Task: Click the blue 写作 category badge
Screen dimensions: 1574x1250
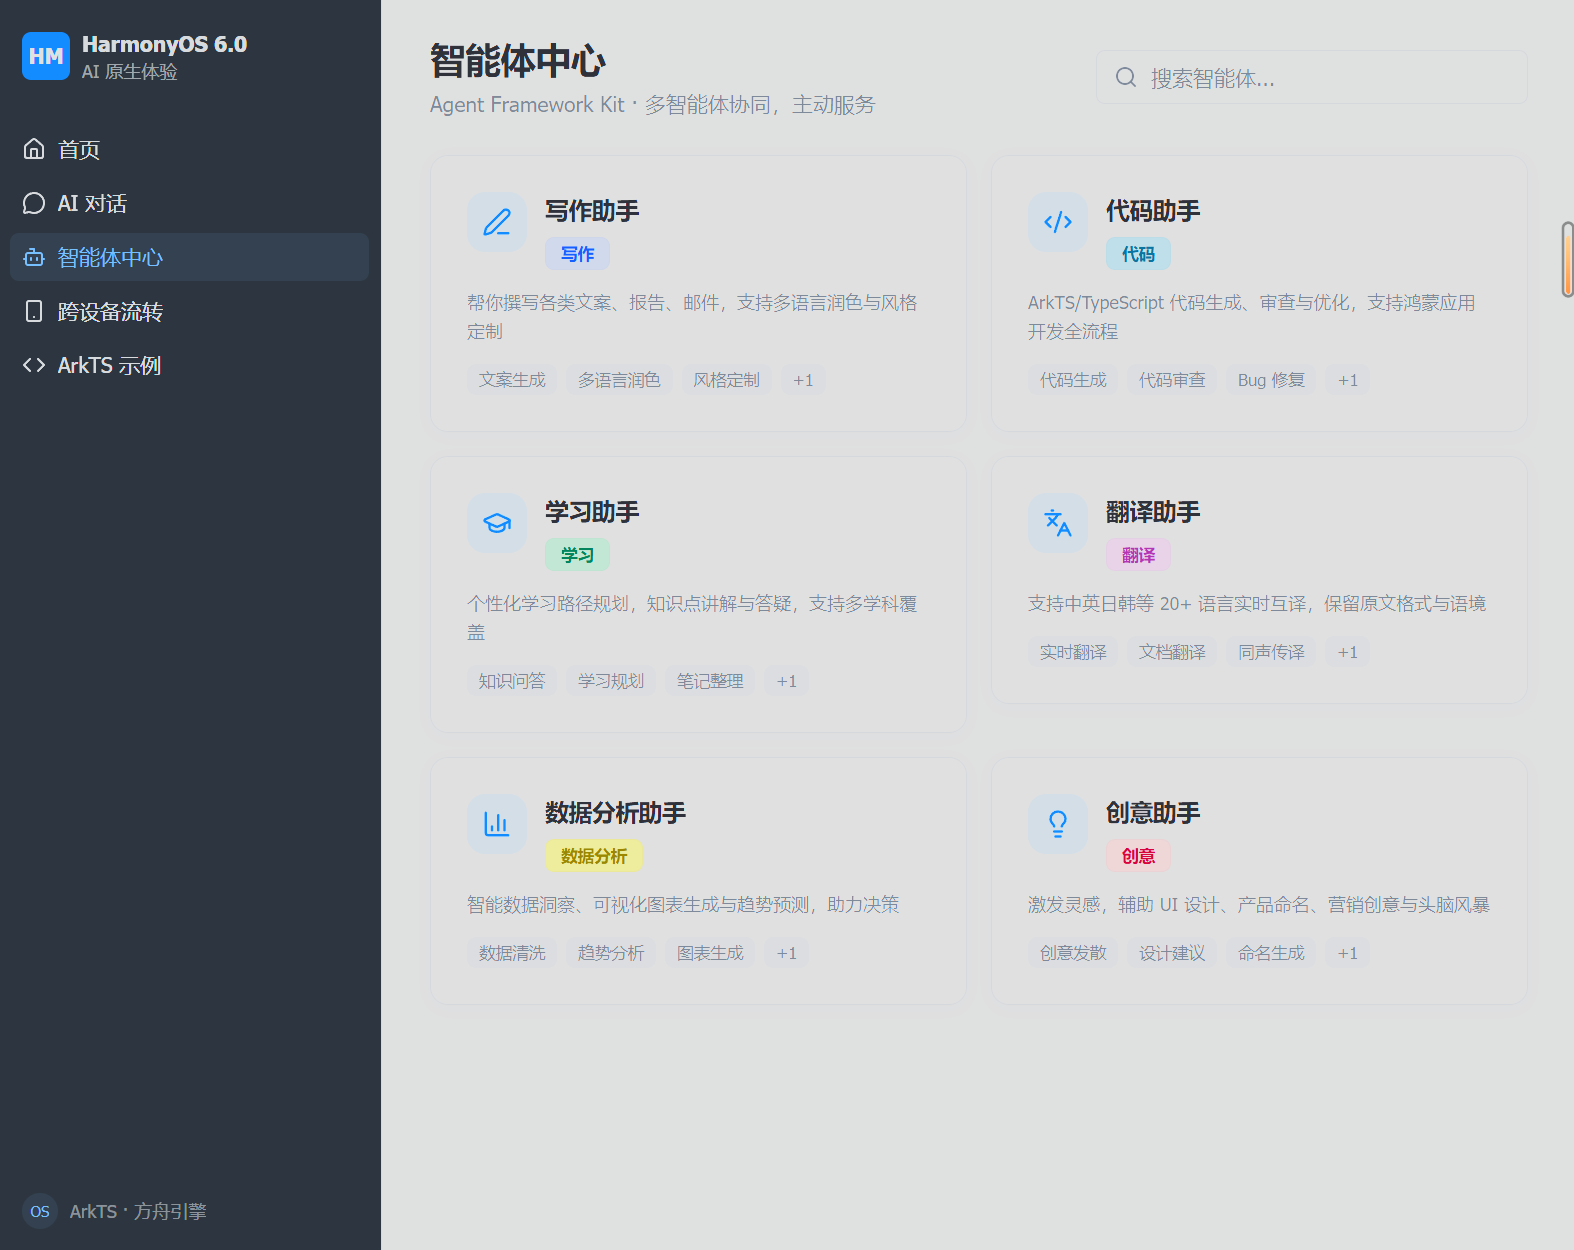Action: click(577, 254)
